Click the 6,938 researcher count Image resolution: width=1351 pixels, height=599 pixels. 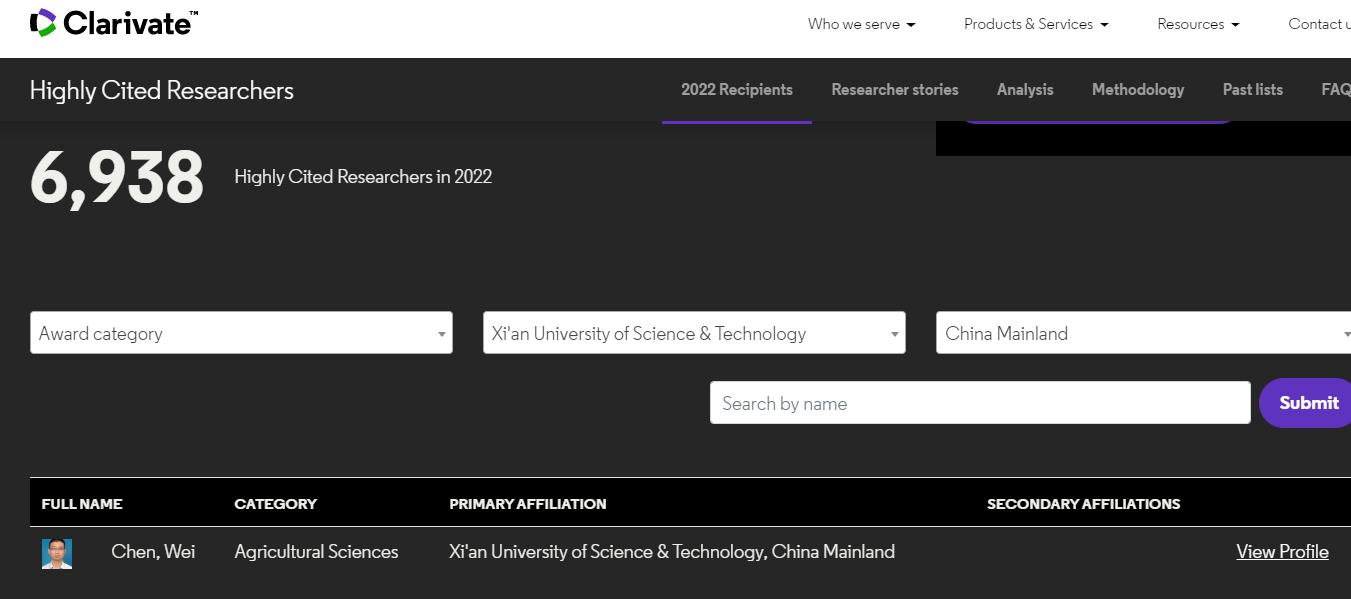(117, 178)
